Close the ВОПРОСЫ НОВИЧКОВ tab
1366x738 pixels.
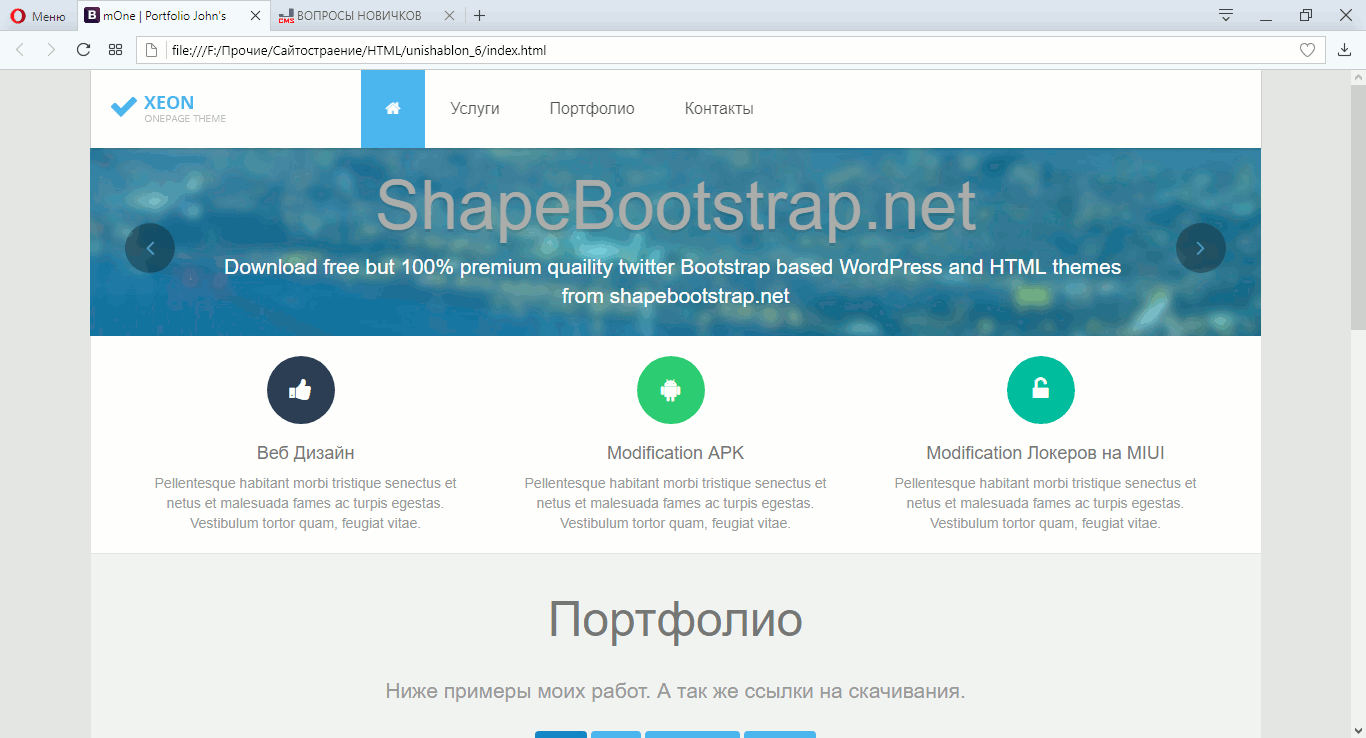coord(449,16)
